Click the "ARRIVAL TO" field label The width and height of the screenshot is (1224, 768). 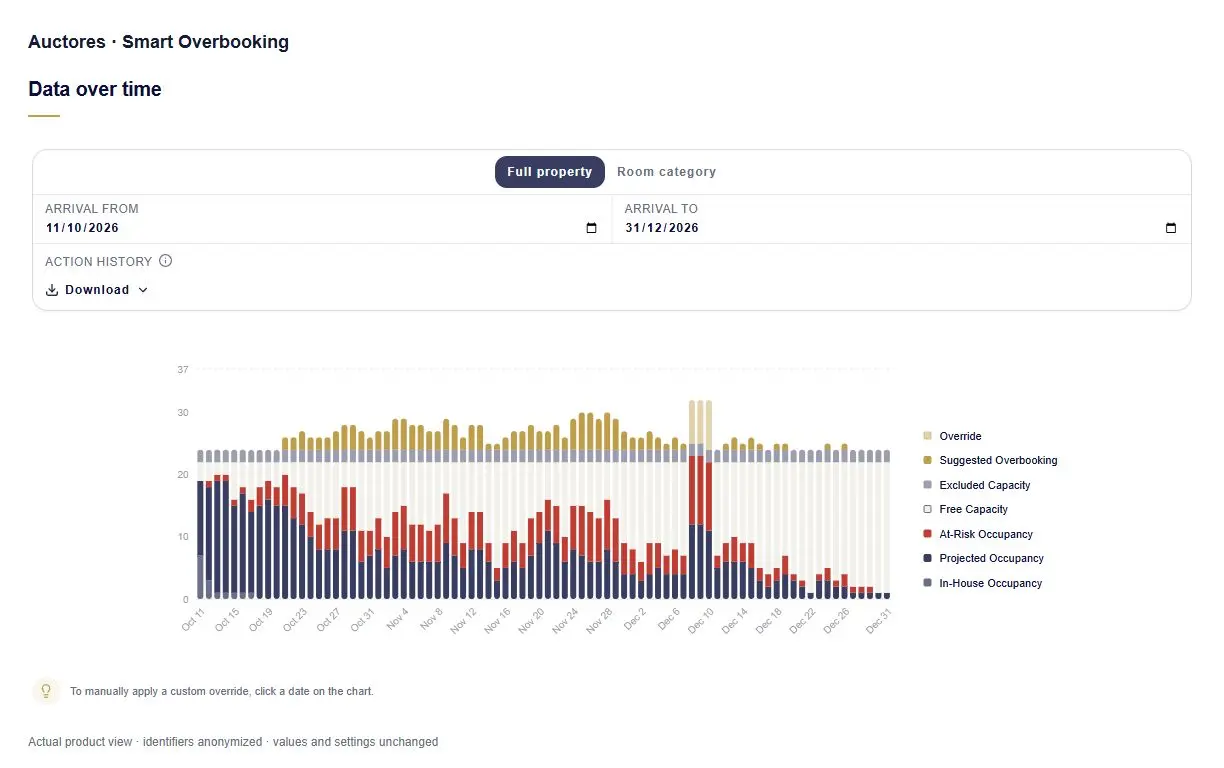tap(661, 209)
